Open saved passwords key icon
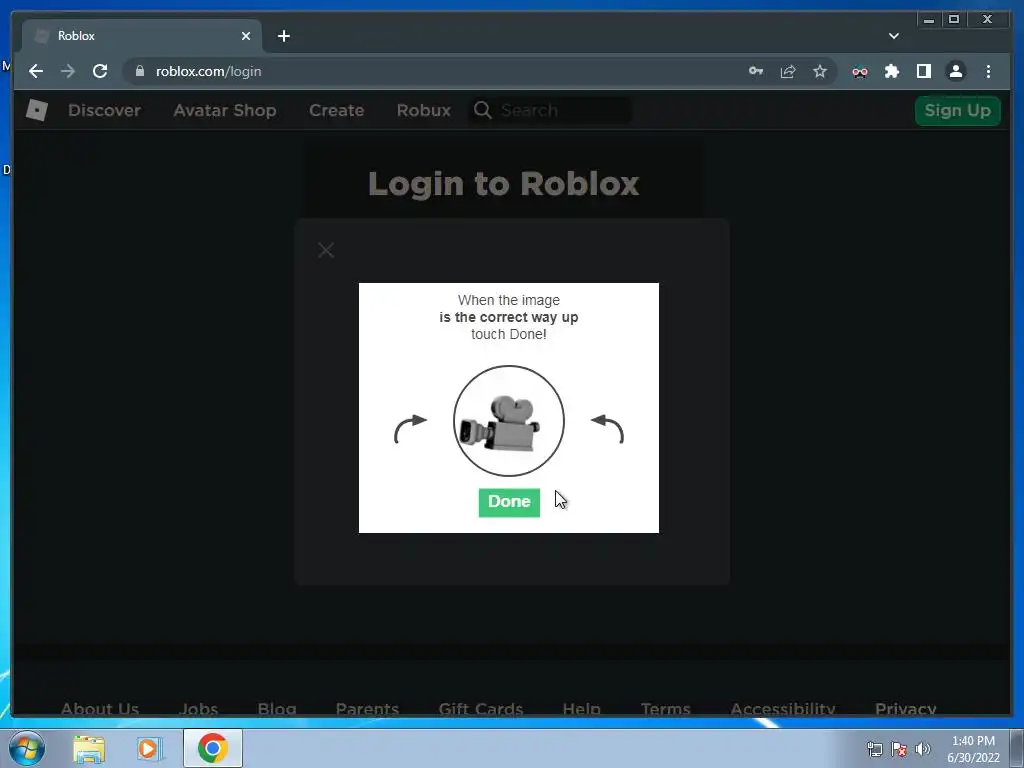 pos(756,71)
